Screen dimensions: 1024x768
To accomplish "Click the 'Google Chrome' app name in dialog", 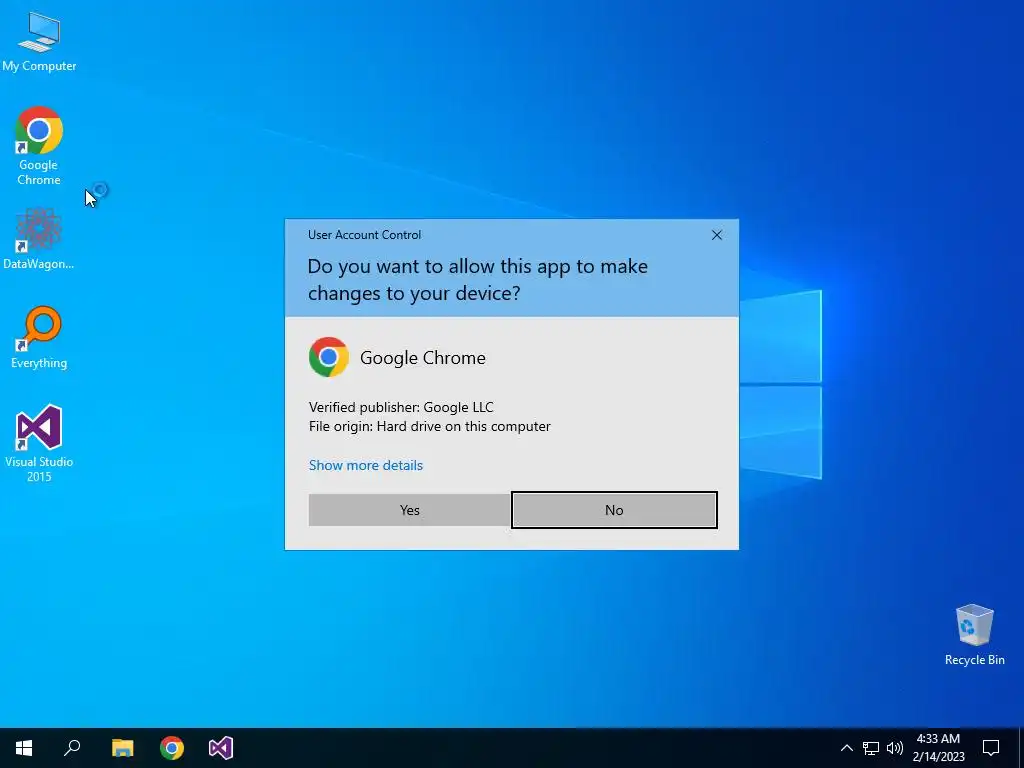I will pyautogui.click(x=423, y=358).
